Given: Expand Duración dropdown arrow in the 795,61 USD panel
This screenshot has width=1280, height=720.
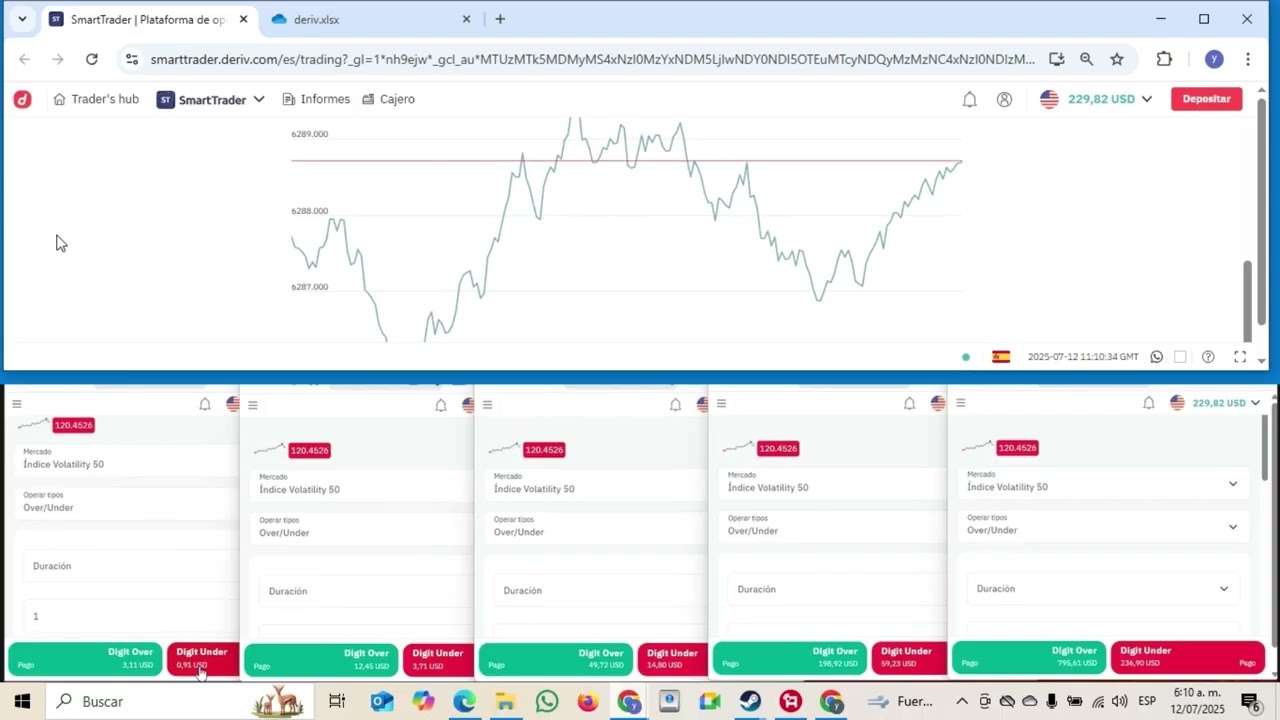Looking at the screenshot, I should point(1224,589).
